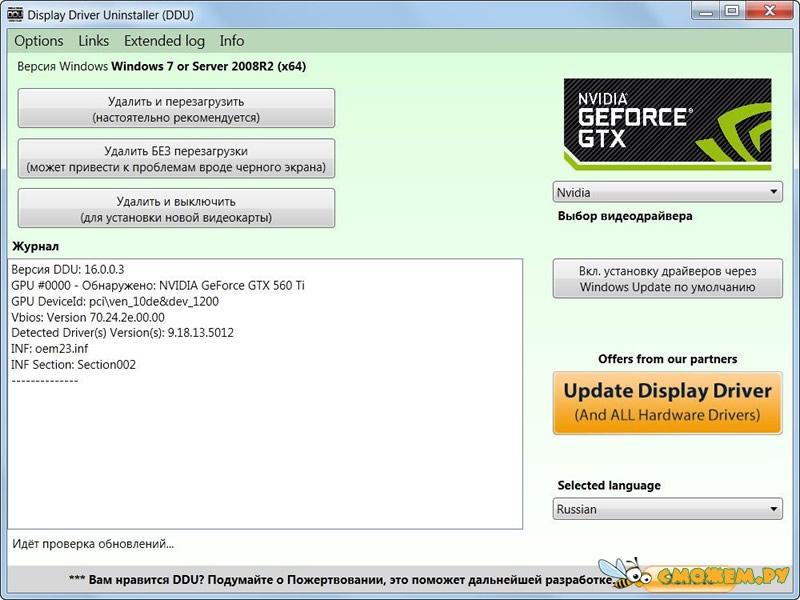Image resolution: width=800 pixels, height=600 pixels.
Task: Click the Detected Driver(s) Version(s) line
Action: (x=122, y=333)
